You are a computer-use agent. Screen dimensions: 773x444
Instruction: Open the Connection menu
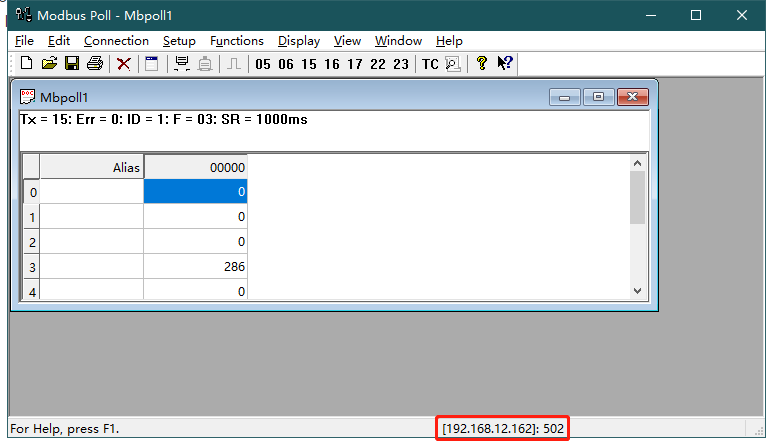[x=116, y=41]
